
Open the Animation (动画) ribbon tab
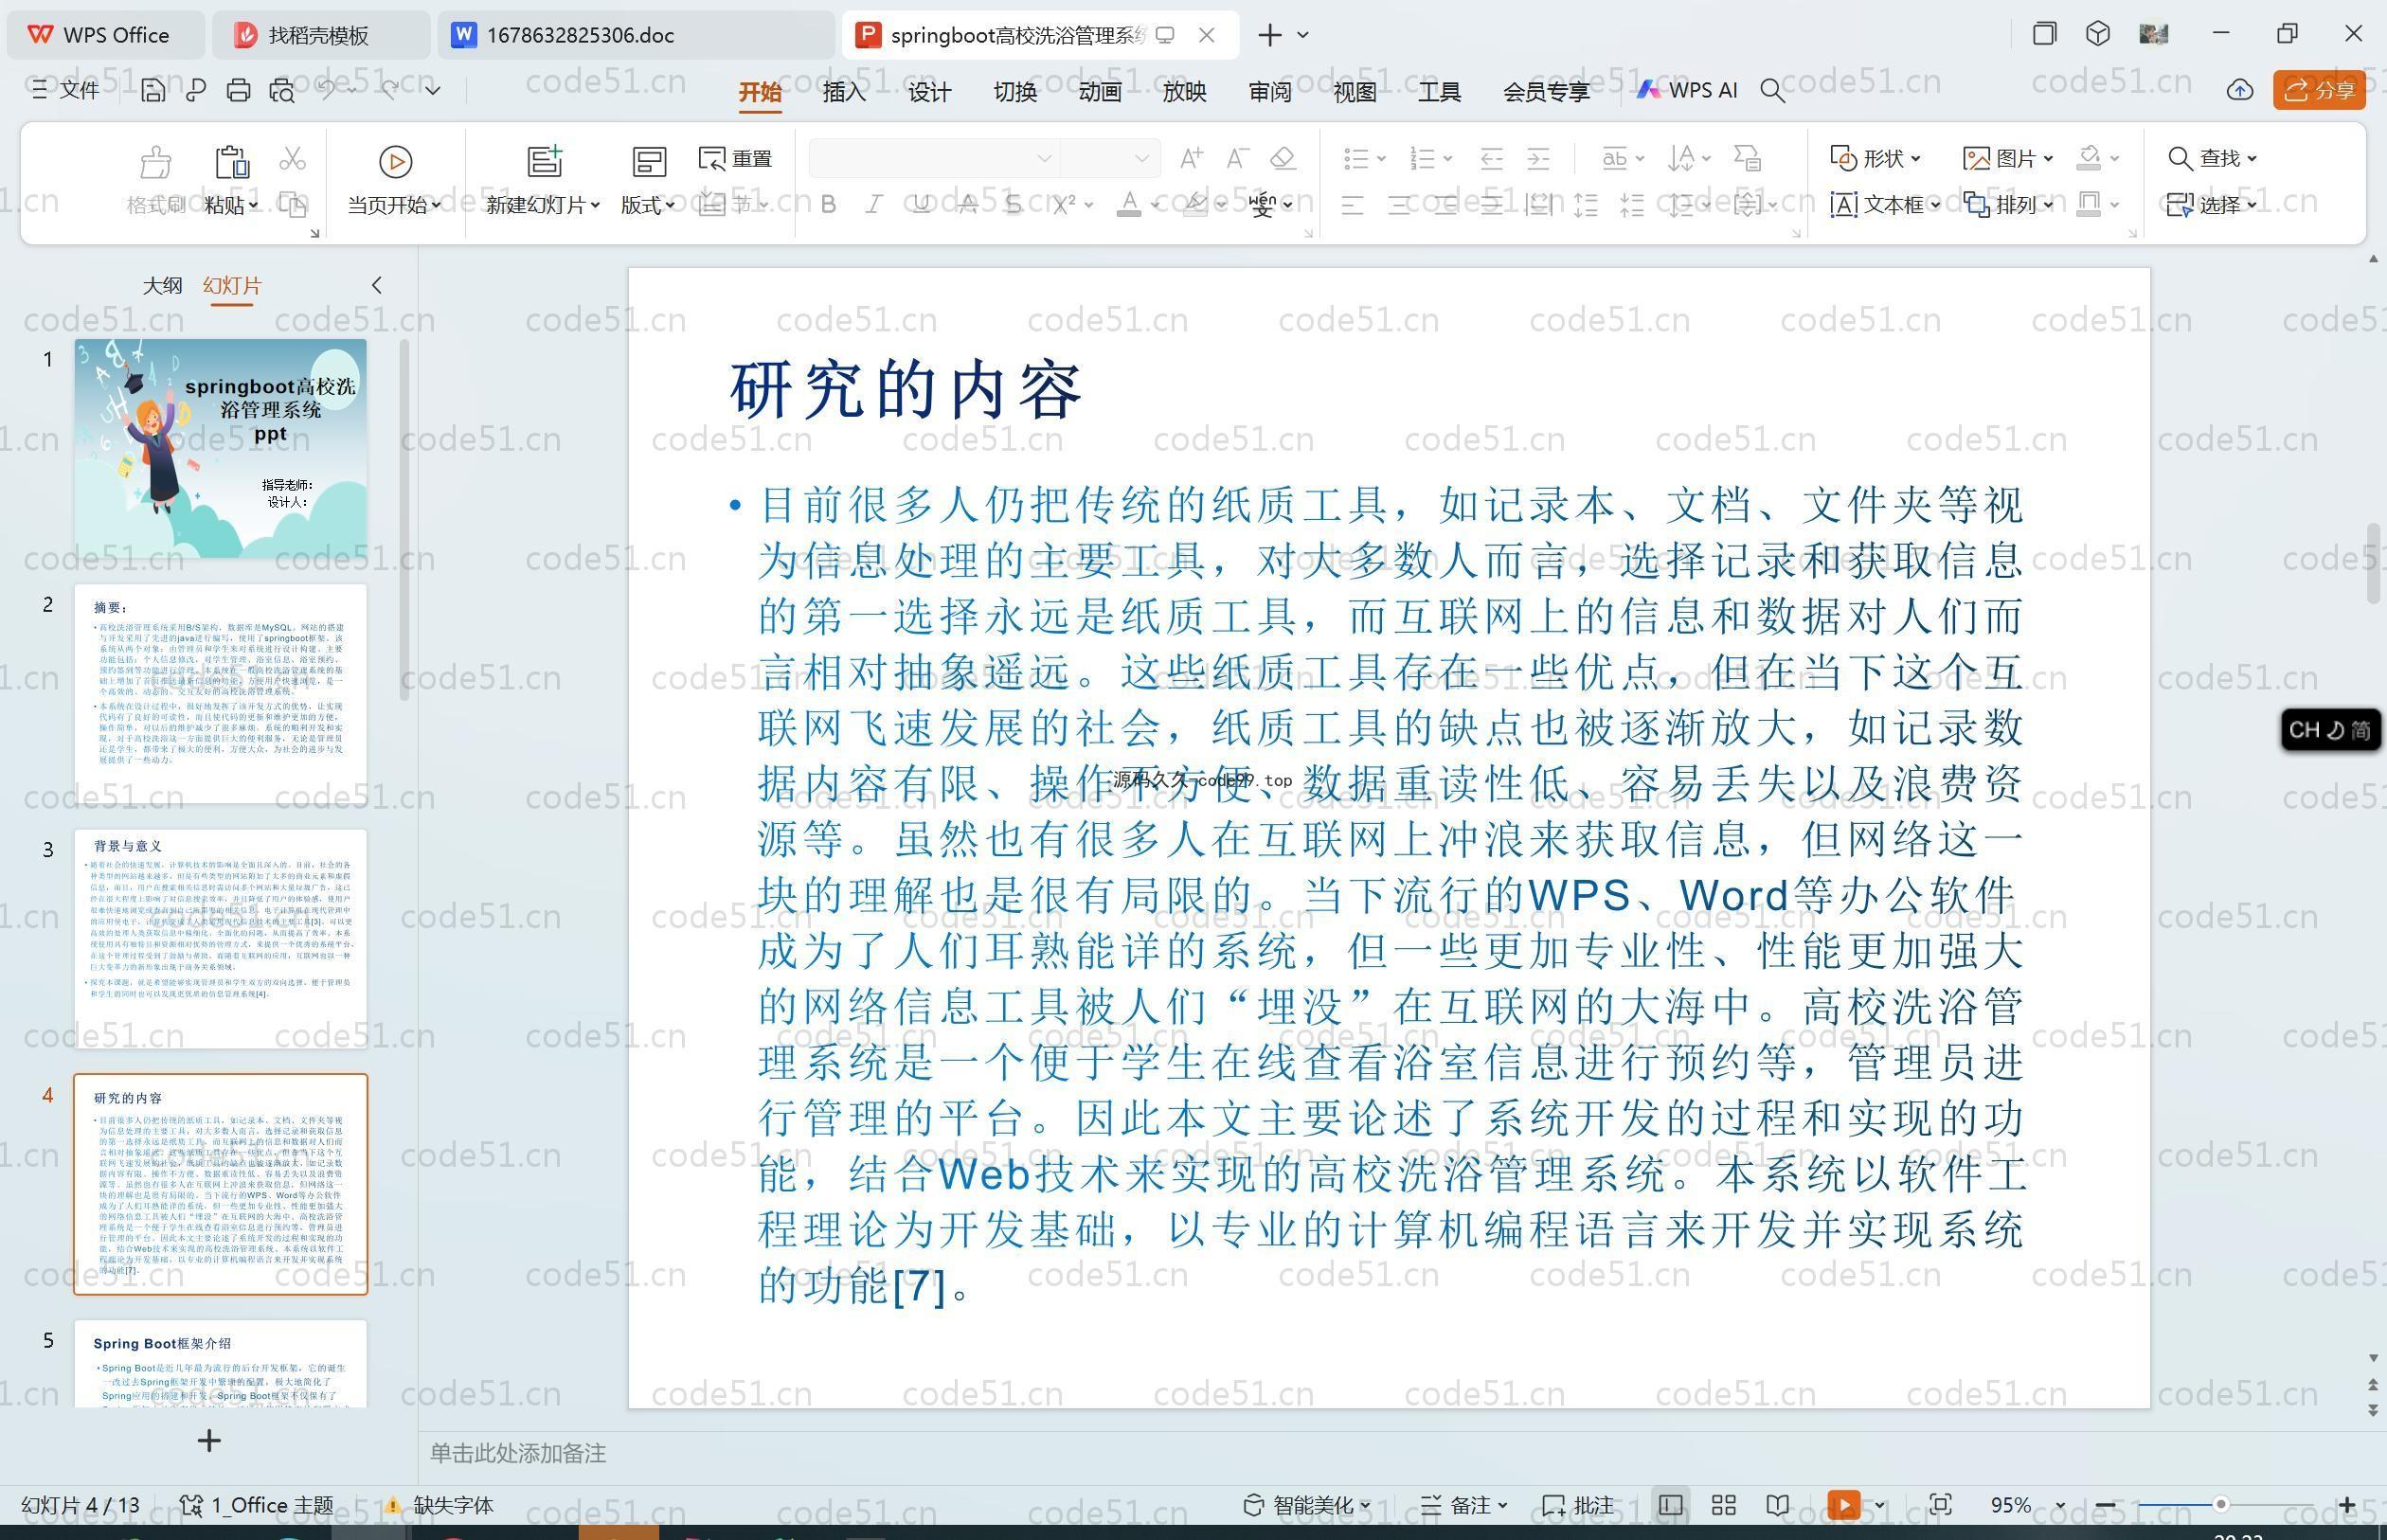point(1099,92)
